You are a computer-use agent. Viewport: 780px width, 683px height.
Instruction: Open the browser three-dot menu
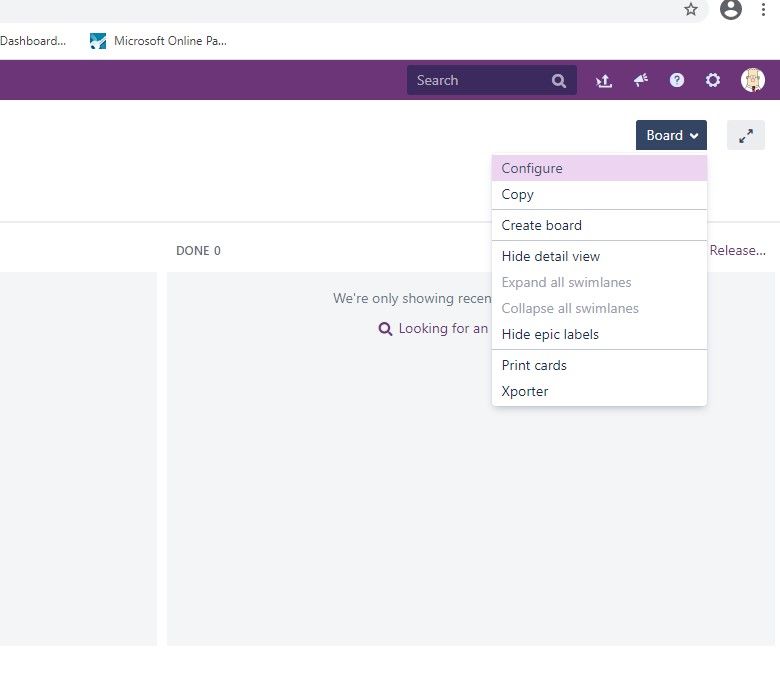763,9
